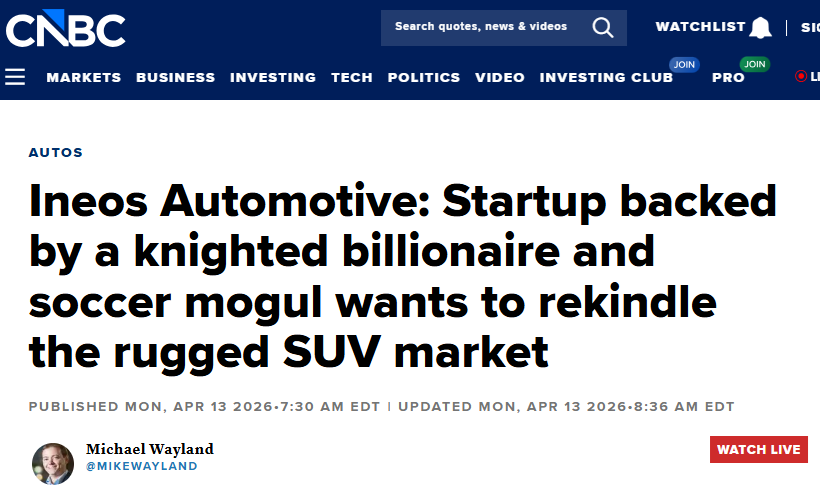The height and width of the screenshot is (498, 820).
Task: Open the Business menu
Action: click(175, 77)
